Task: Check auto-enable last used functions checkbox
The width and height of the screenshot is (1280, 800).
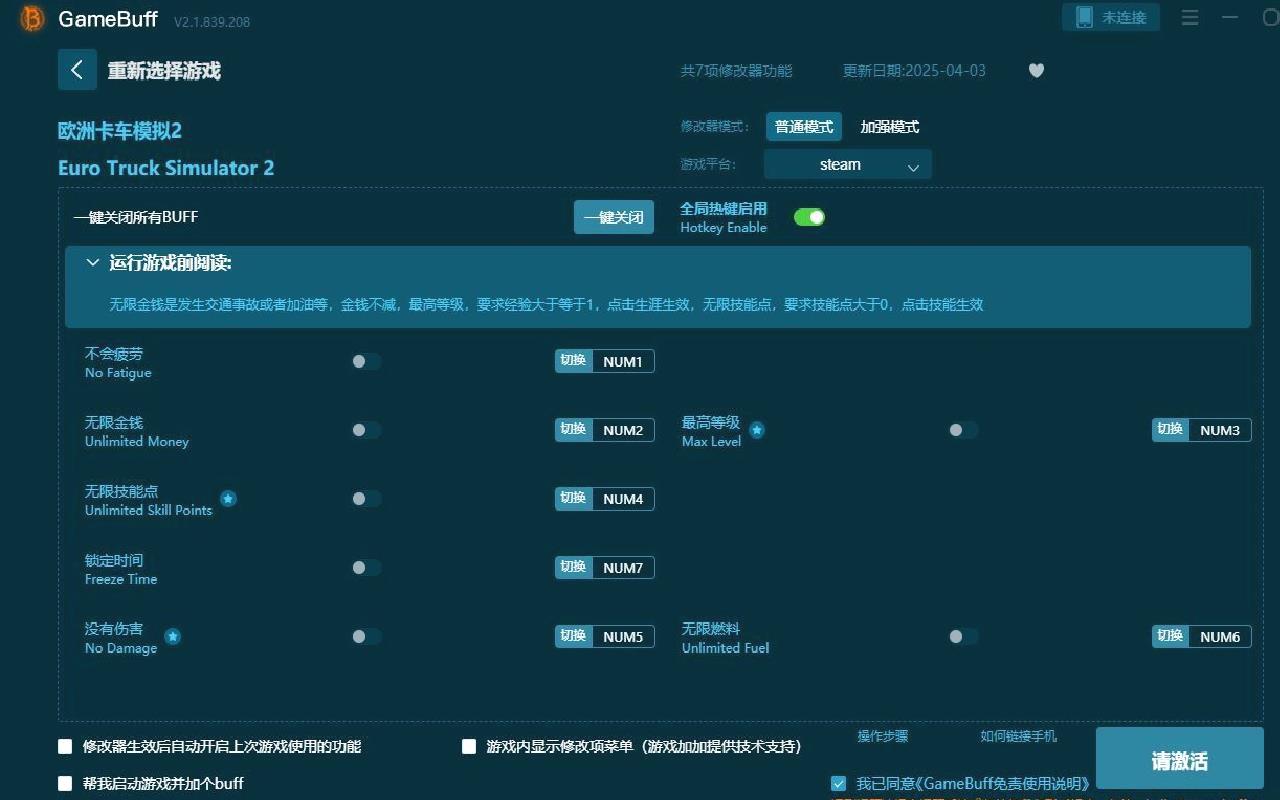Action: (65, 746)
